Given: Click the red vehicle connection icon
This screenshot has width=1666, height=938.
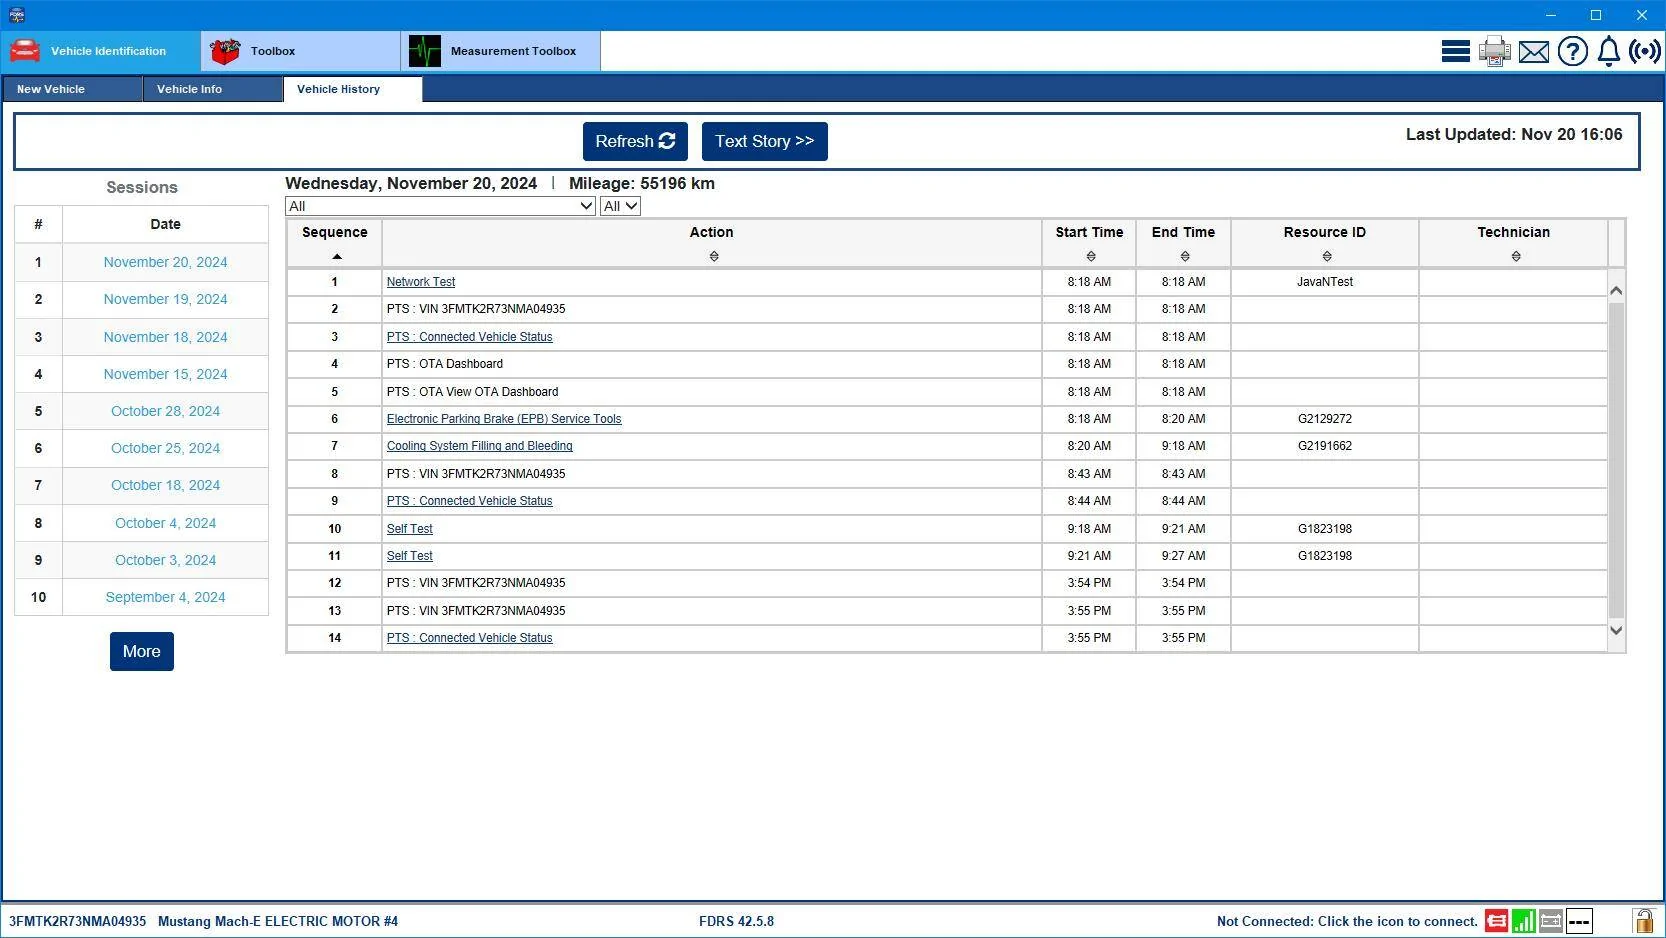Looking at the screenshot, I should click(1497, 921).
